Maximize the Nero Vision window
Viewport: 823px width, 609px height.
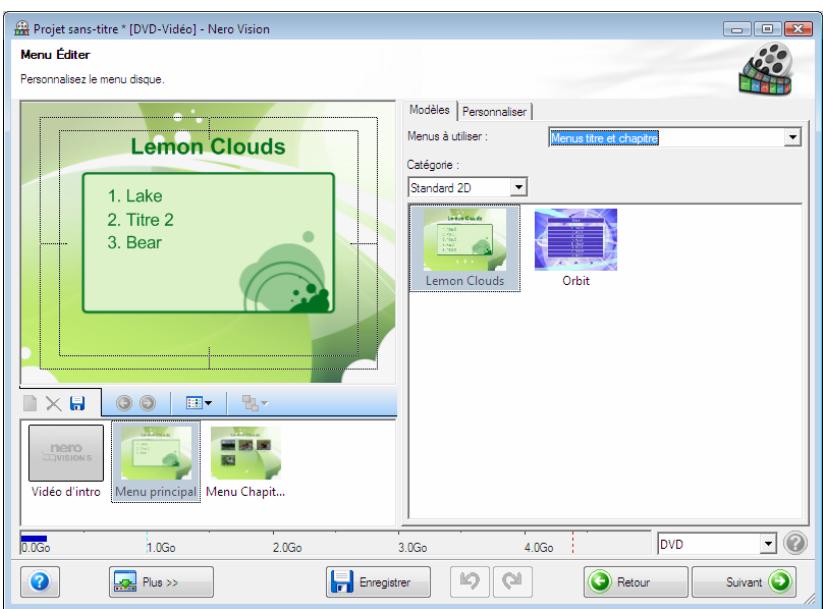click(767, 28)
